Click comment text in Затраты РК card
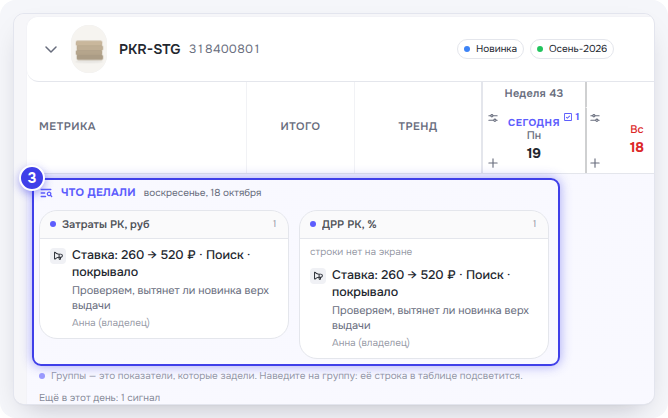Viewport: 668px width, 418px height. pyautogui.click(x=170, y=298)
